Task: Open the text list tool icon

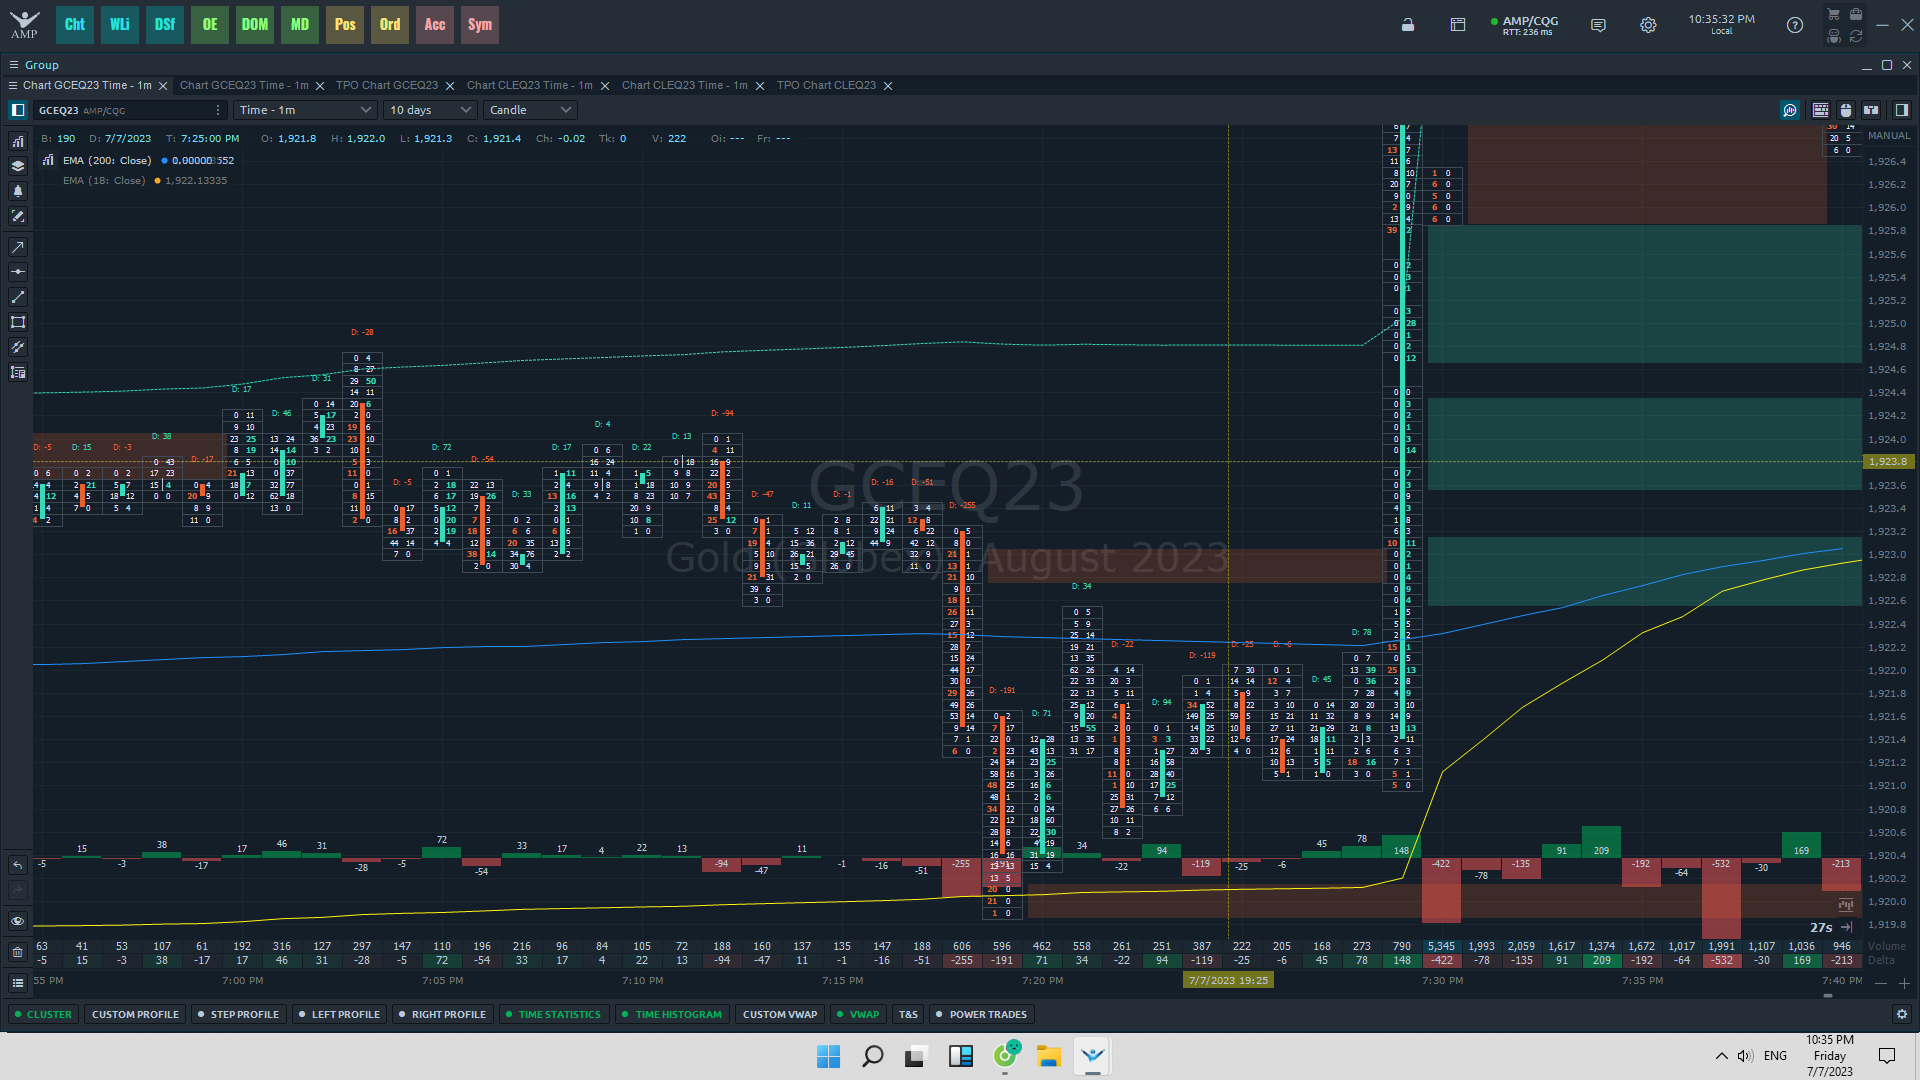Action: pyautogui.click(x=18, y=372)
